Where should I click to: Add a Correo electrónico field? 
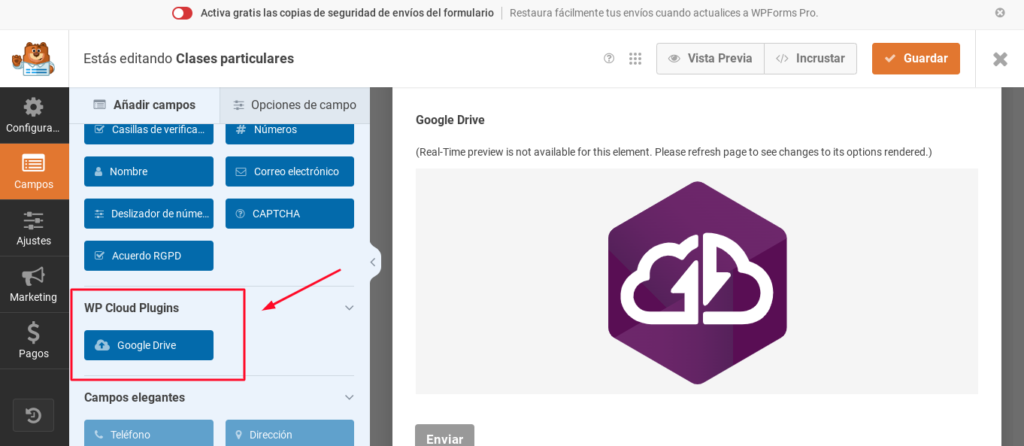(290, 172)
